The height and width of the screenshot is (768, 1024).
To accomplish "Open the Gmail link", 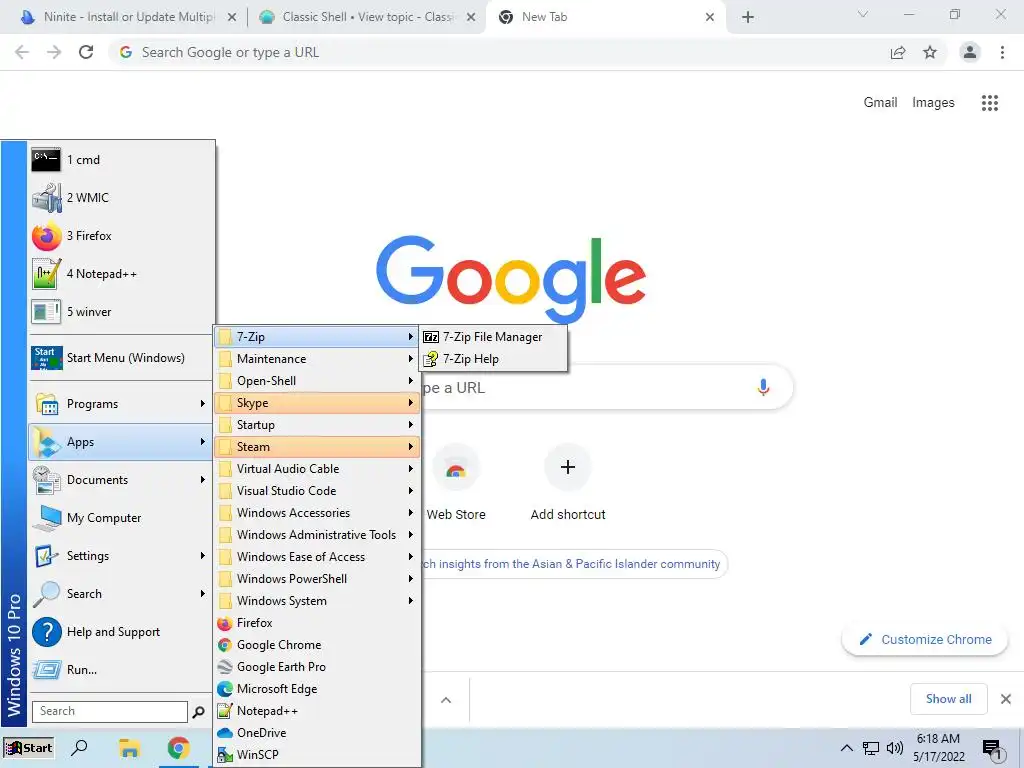I will pos(880,103).
